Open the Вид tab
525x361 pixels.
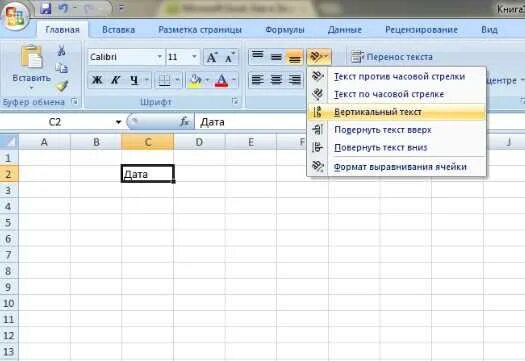pos(489,30)
